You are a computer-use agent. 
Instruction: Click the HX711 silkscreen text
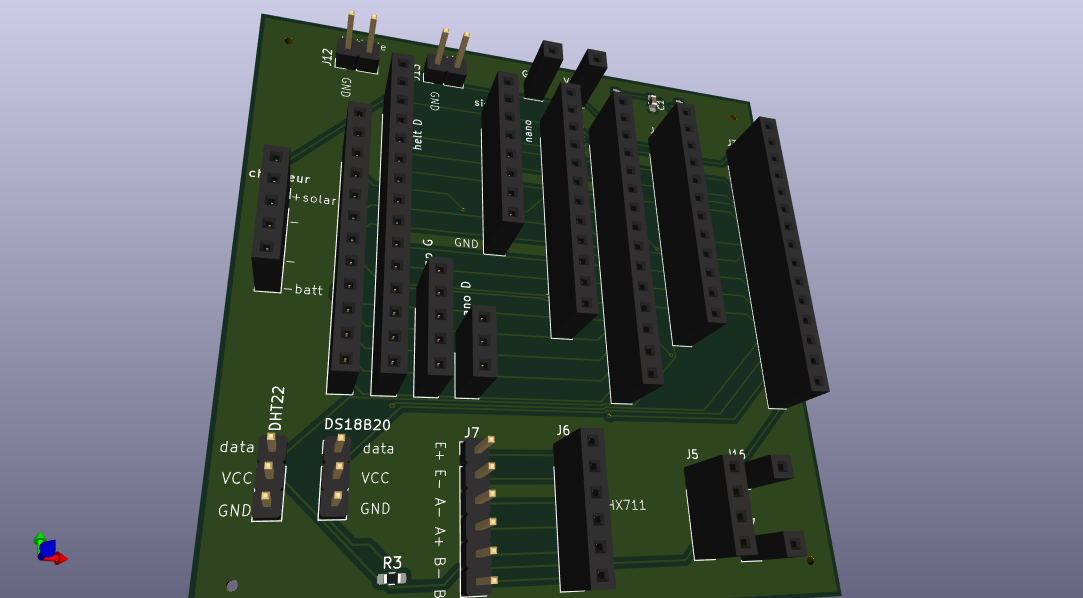pyautogui.click(x=628, y=505)
